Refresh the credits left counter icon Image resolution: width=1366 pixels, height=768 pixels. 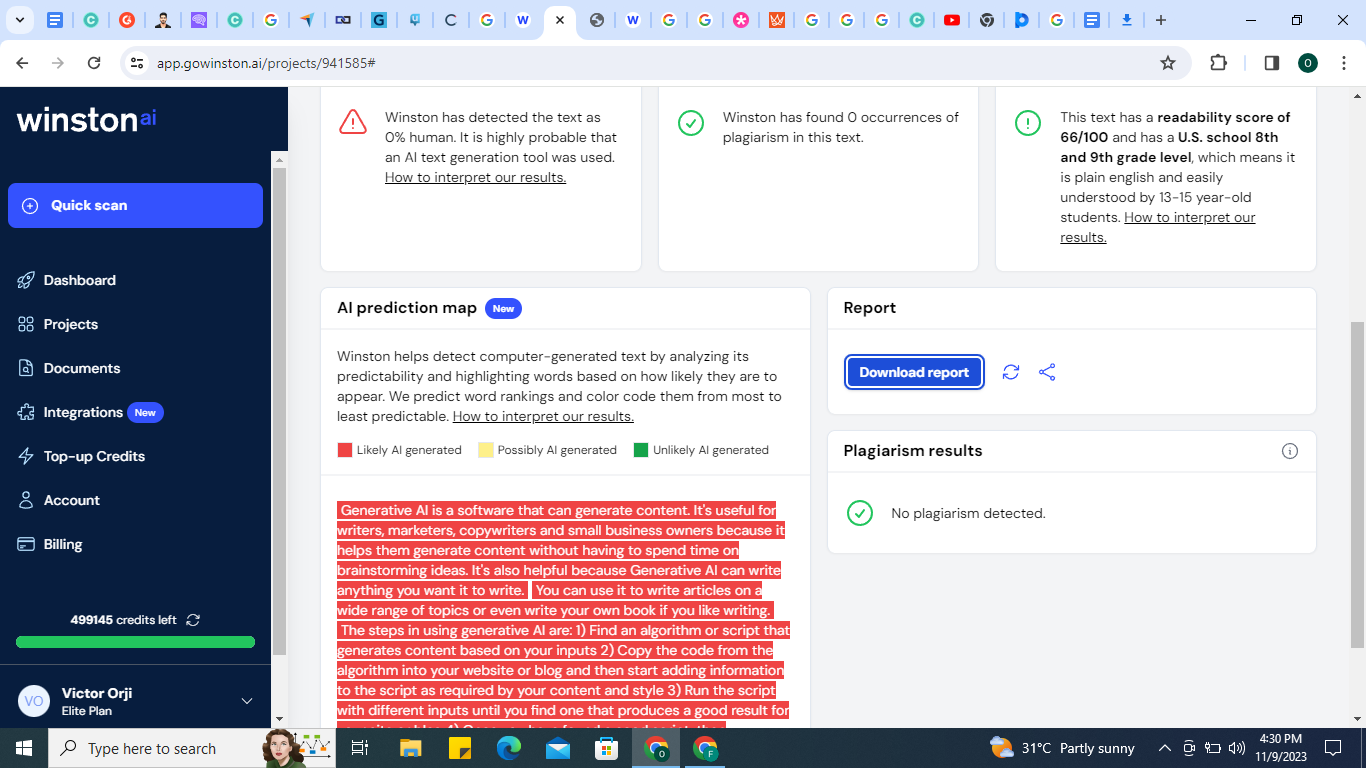pyautogui.click(x=193, y=620)
